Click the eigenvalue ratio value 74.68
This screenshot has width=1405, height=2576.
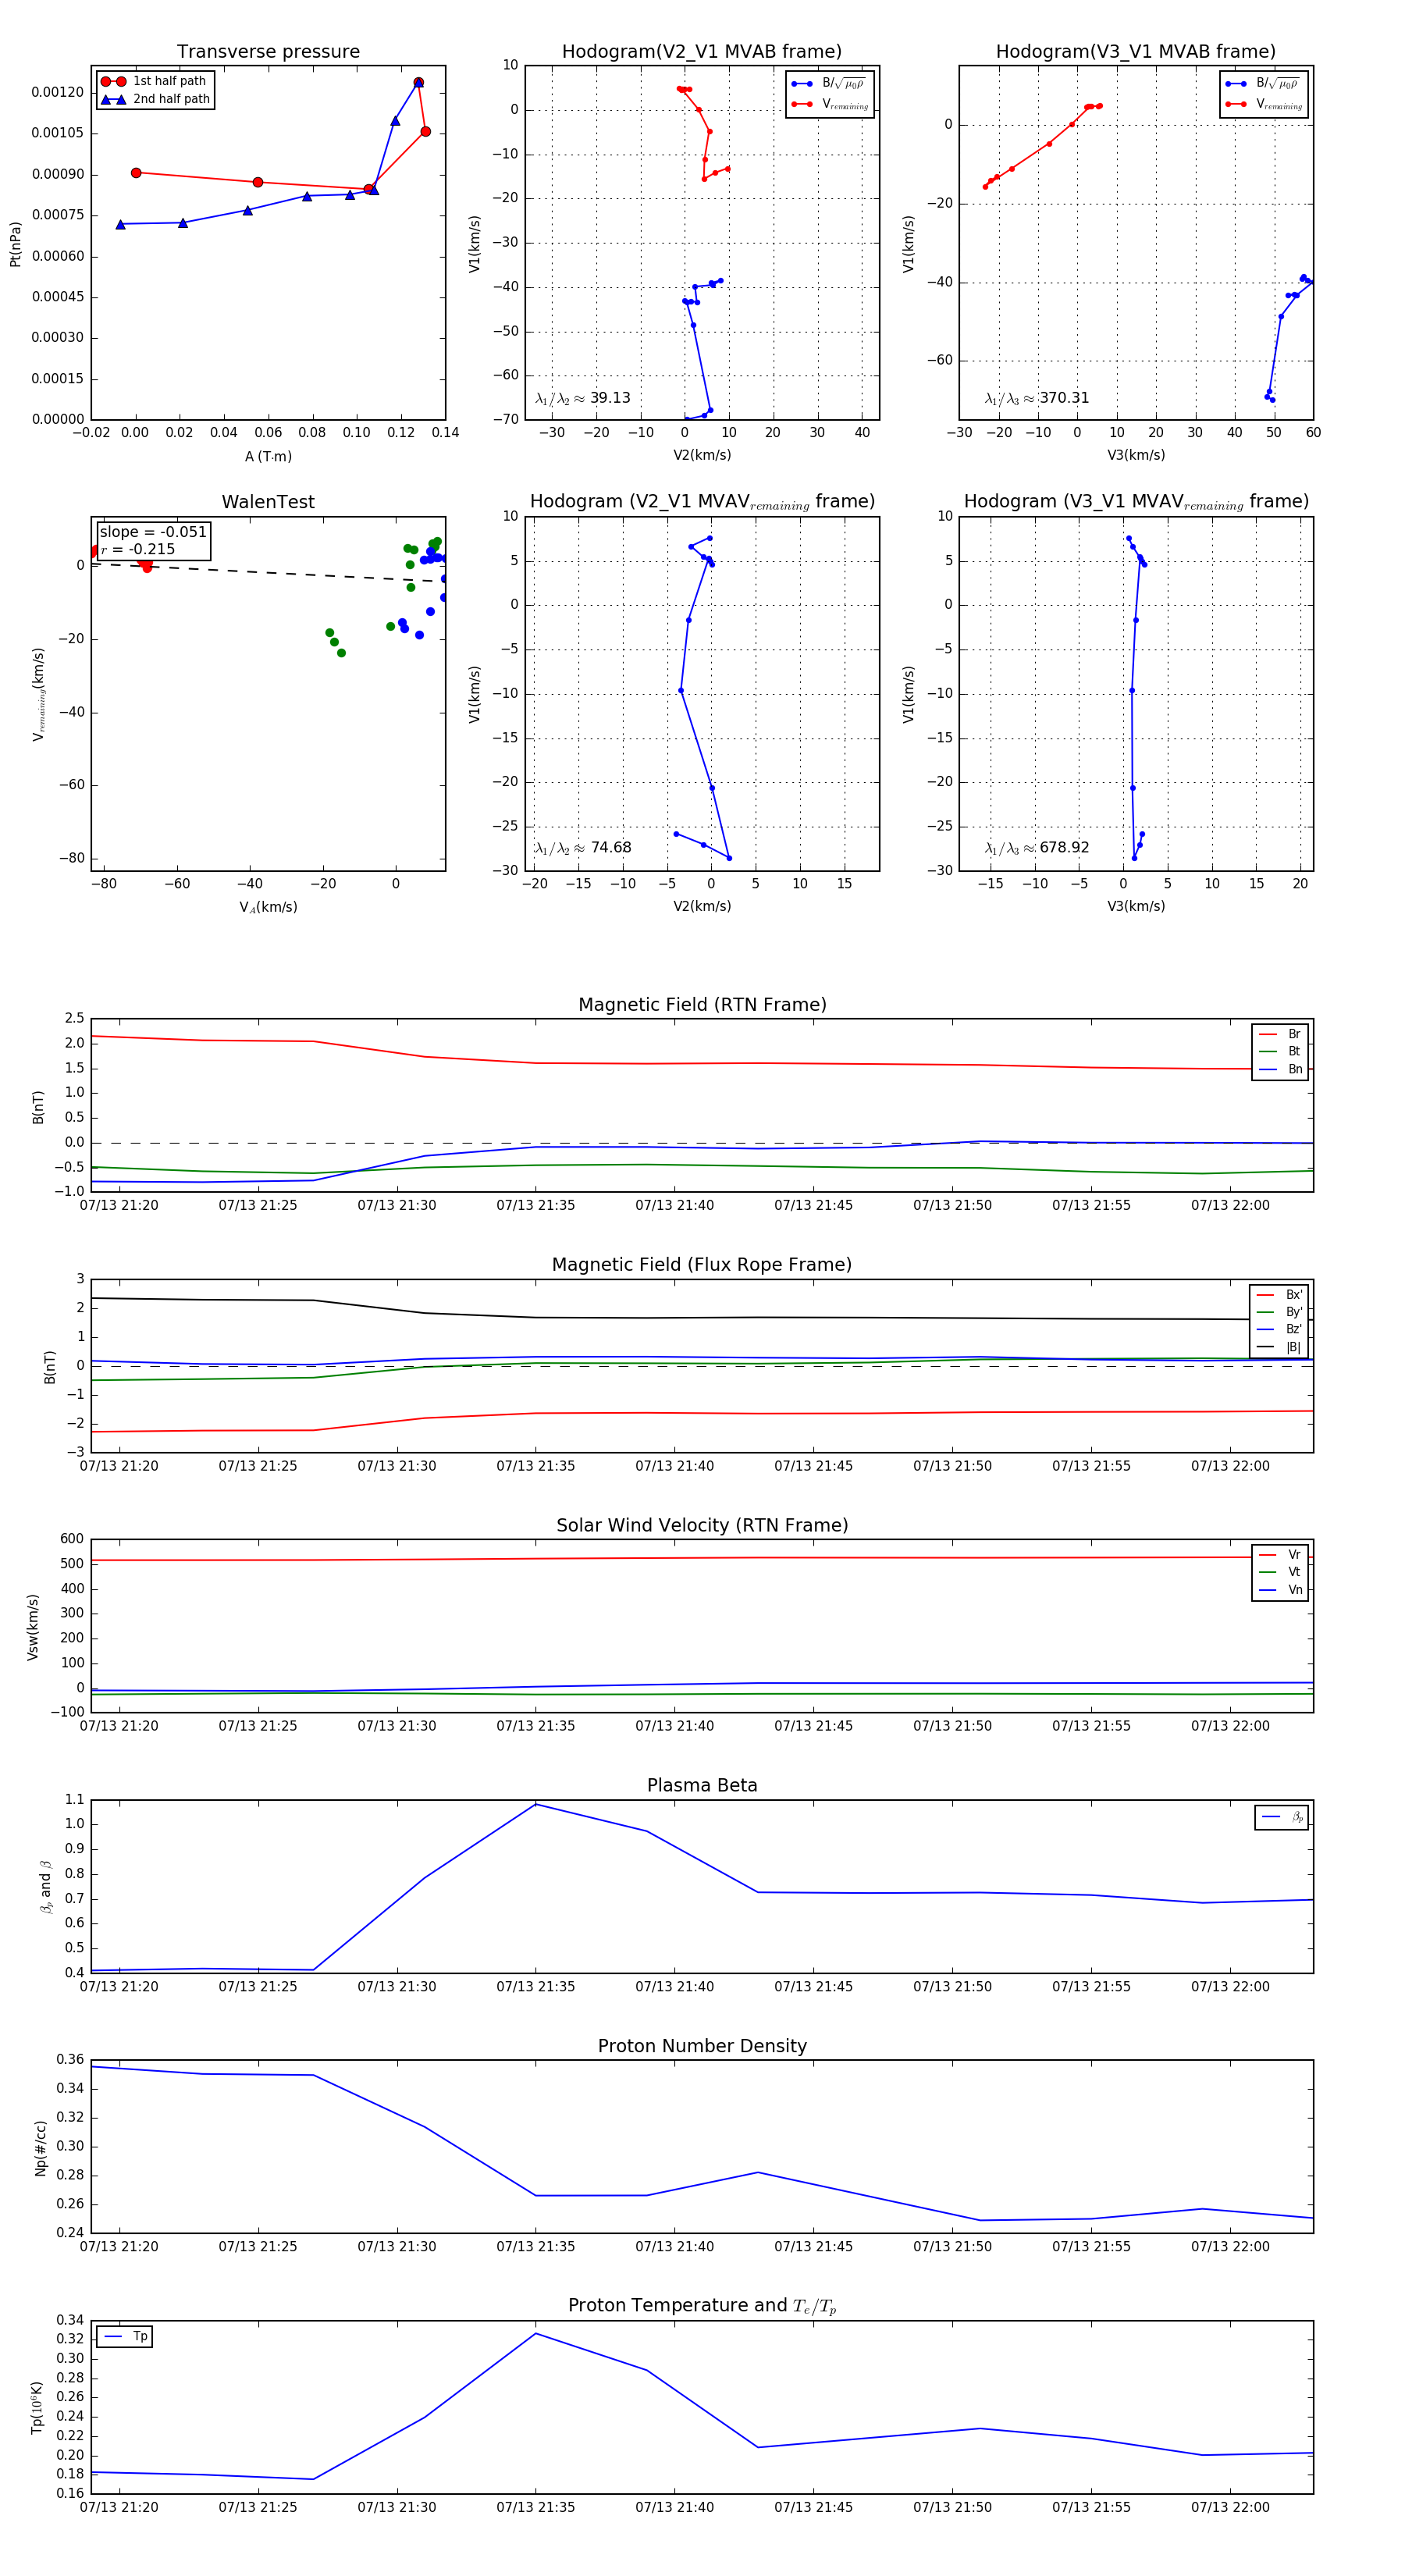[611, 848]
